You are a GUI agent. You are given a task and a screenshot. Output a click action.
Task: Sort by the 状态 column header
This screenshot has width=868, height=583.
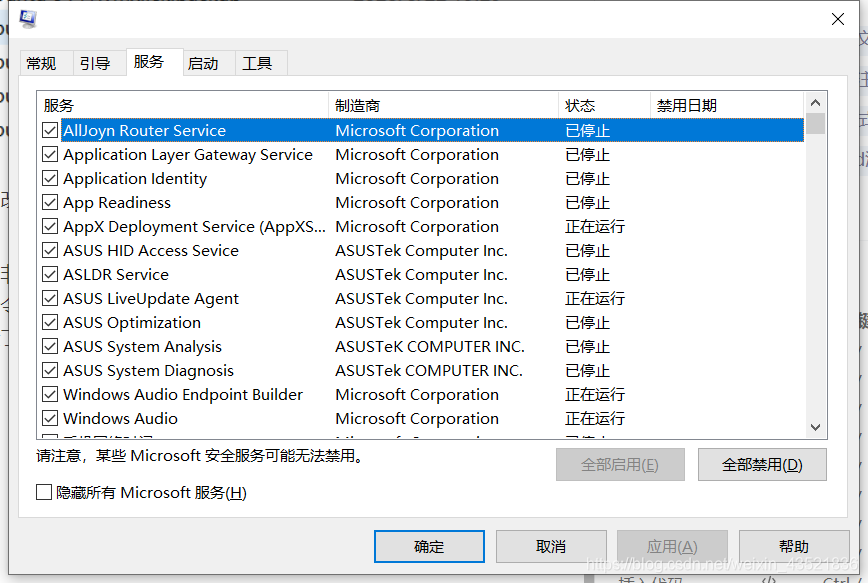[x=604, y=105]
